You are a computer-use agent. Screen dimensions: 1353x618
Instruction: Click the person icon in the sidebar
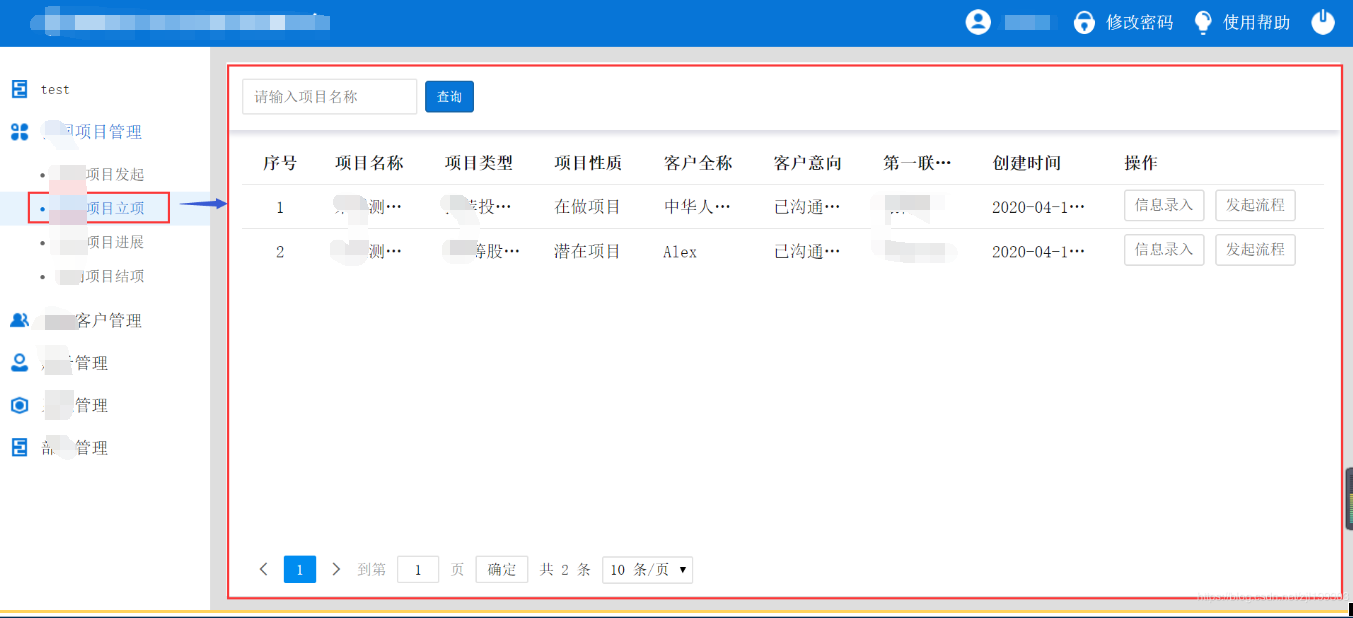click(x=19, y=362)
